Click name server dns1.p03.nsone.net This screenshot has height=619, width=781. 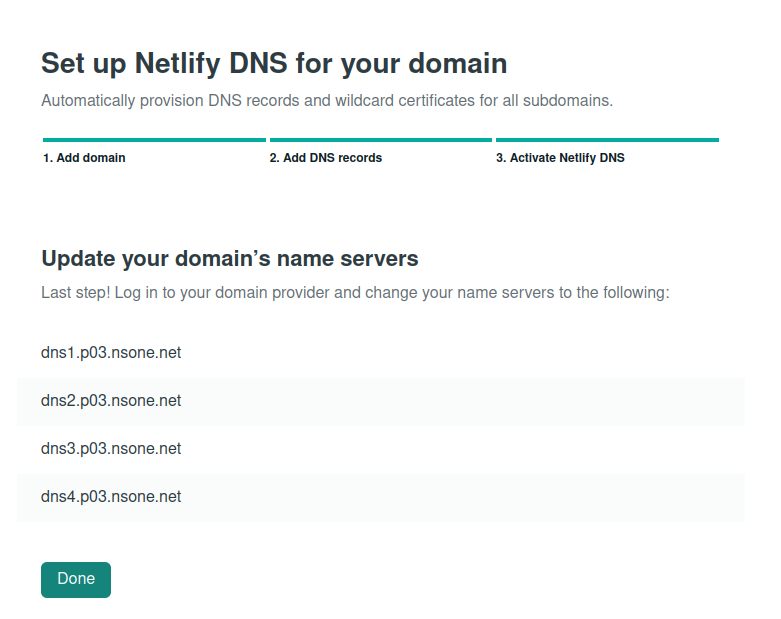[x=111, y=353]
